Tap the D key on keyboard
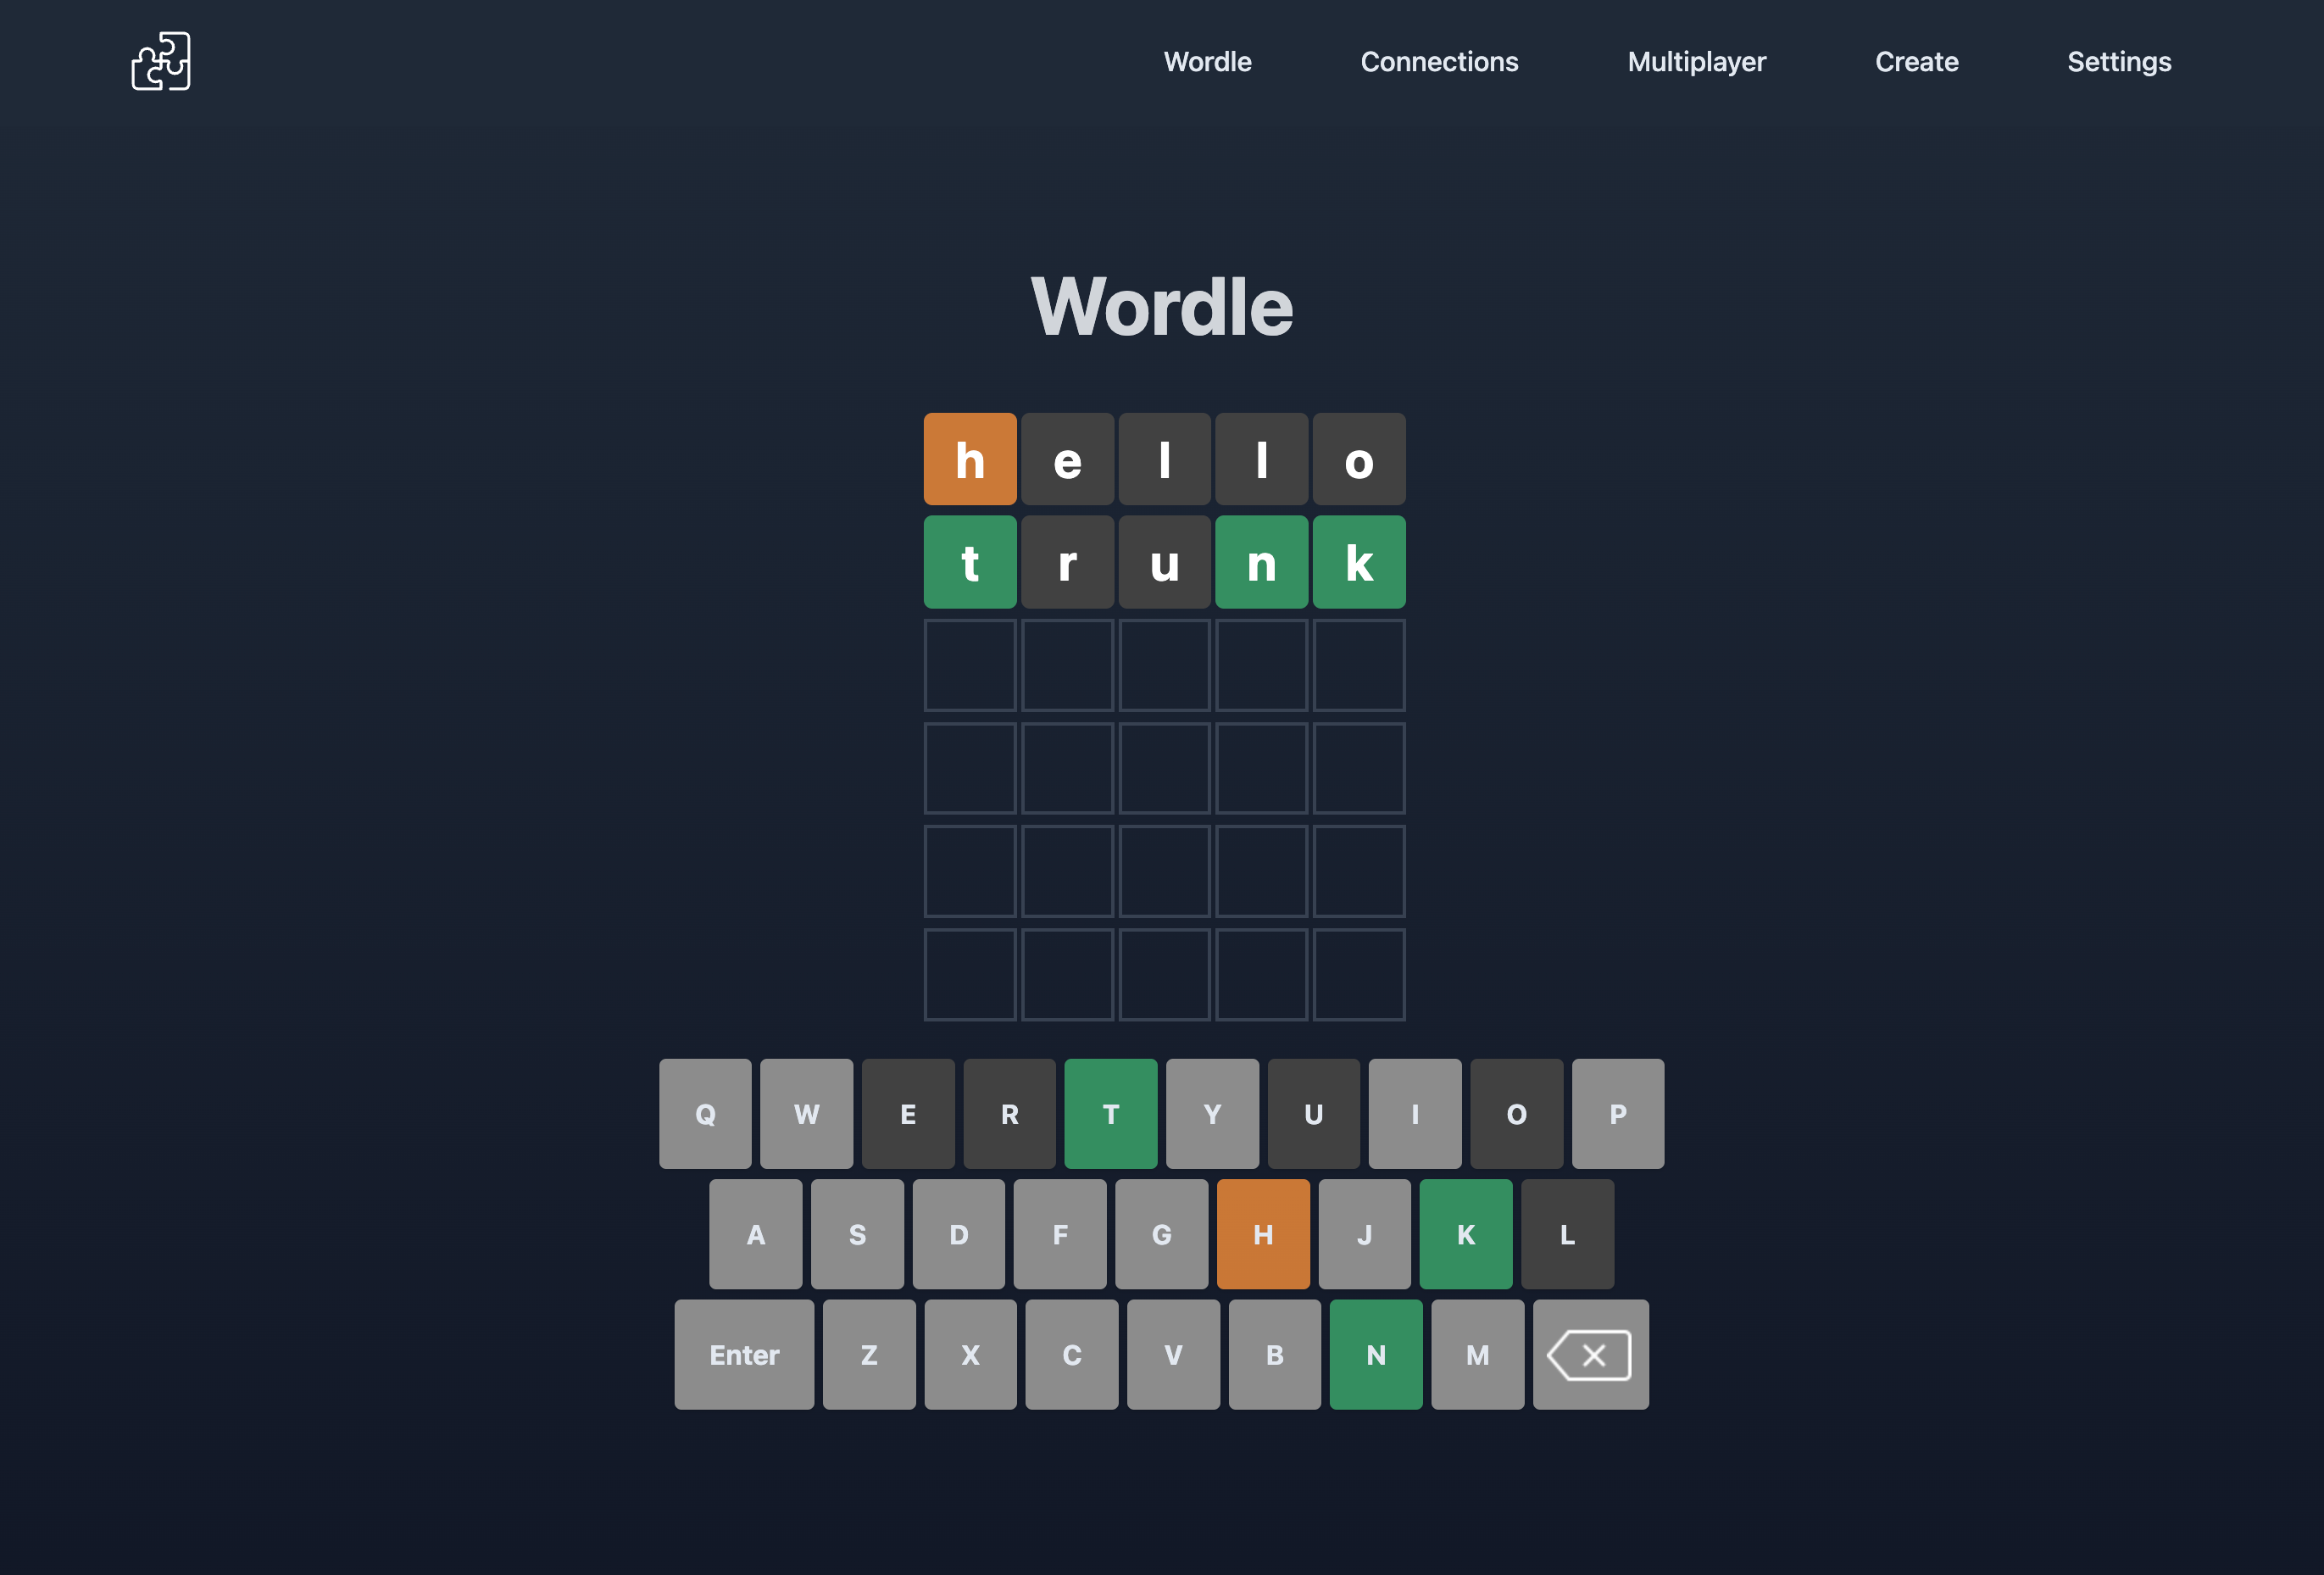 point(959,1234)
